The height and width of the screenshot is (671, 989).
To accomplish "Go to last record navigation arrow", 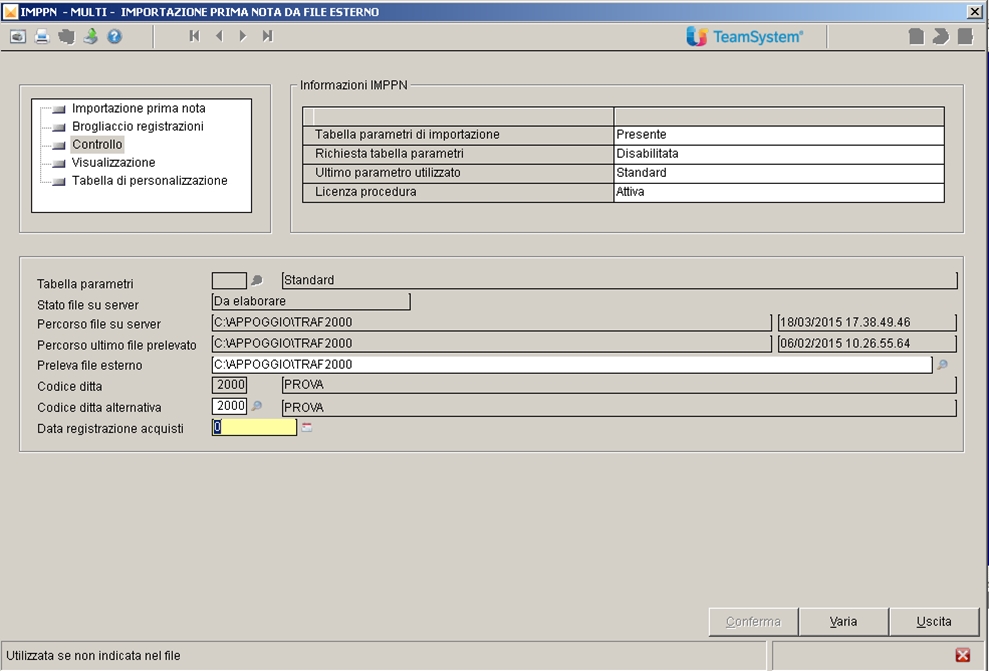I will 267,36.
